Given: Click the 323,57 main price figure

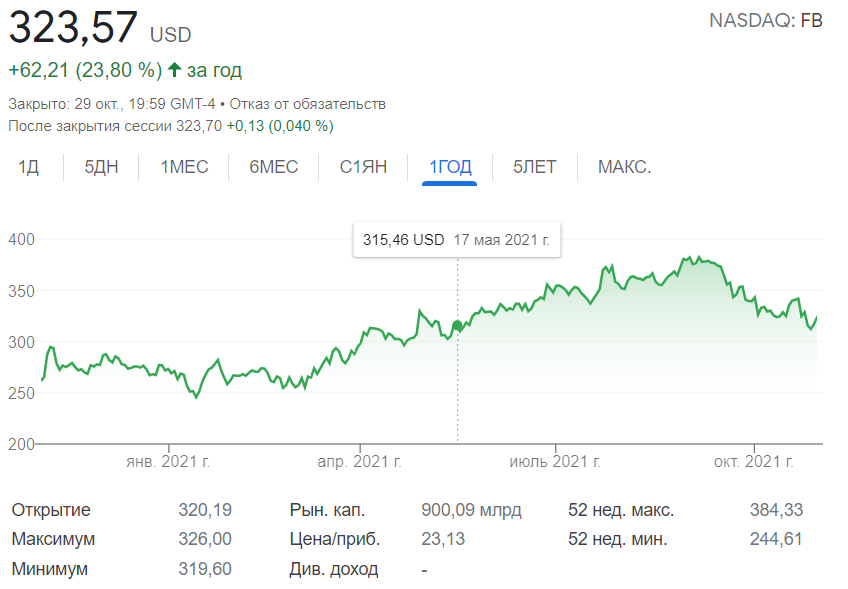Looking at the screenshot, I should (x=73, y=27).
